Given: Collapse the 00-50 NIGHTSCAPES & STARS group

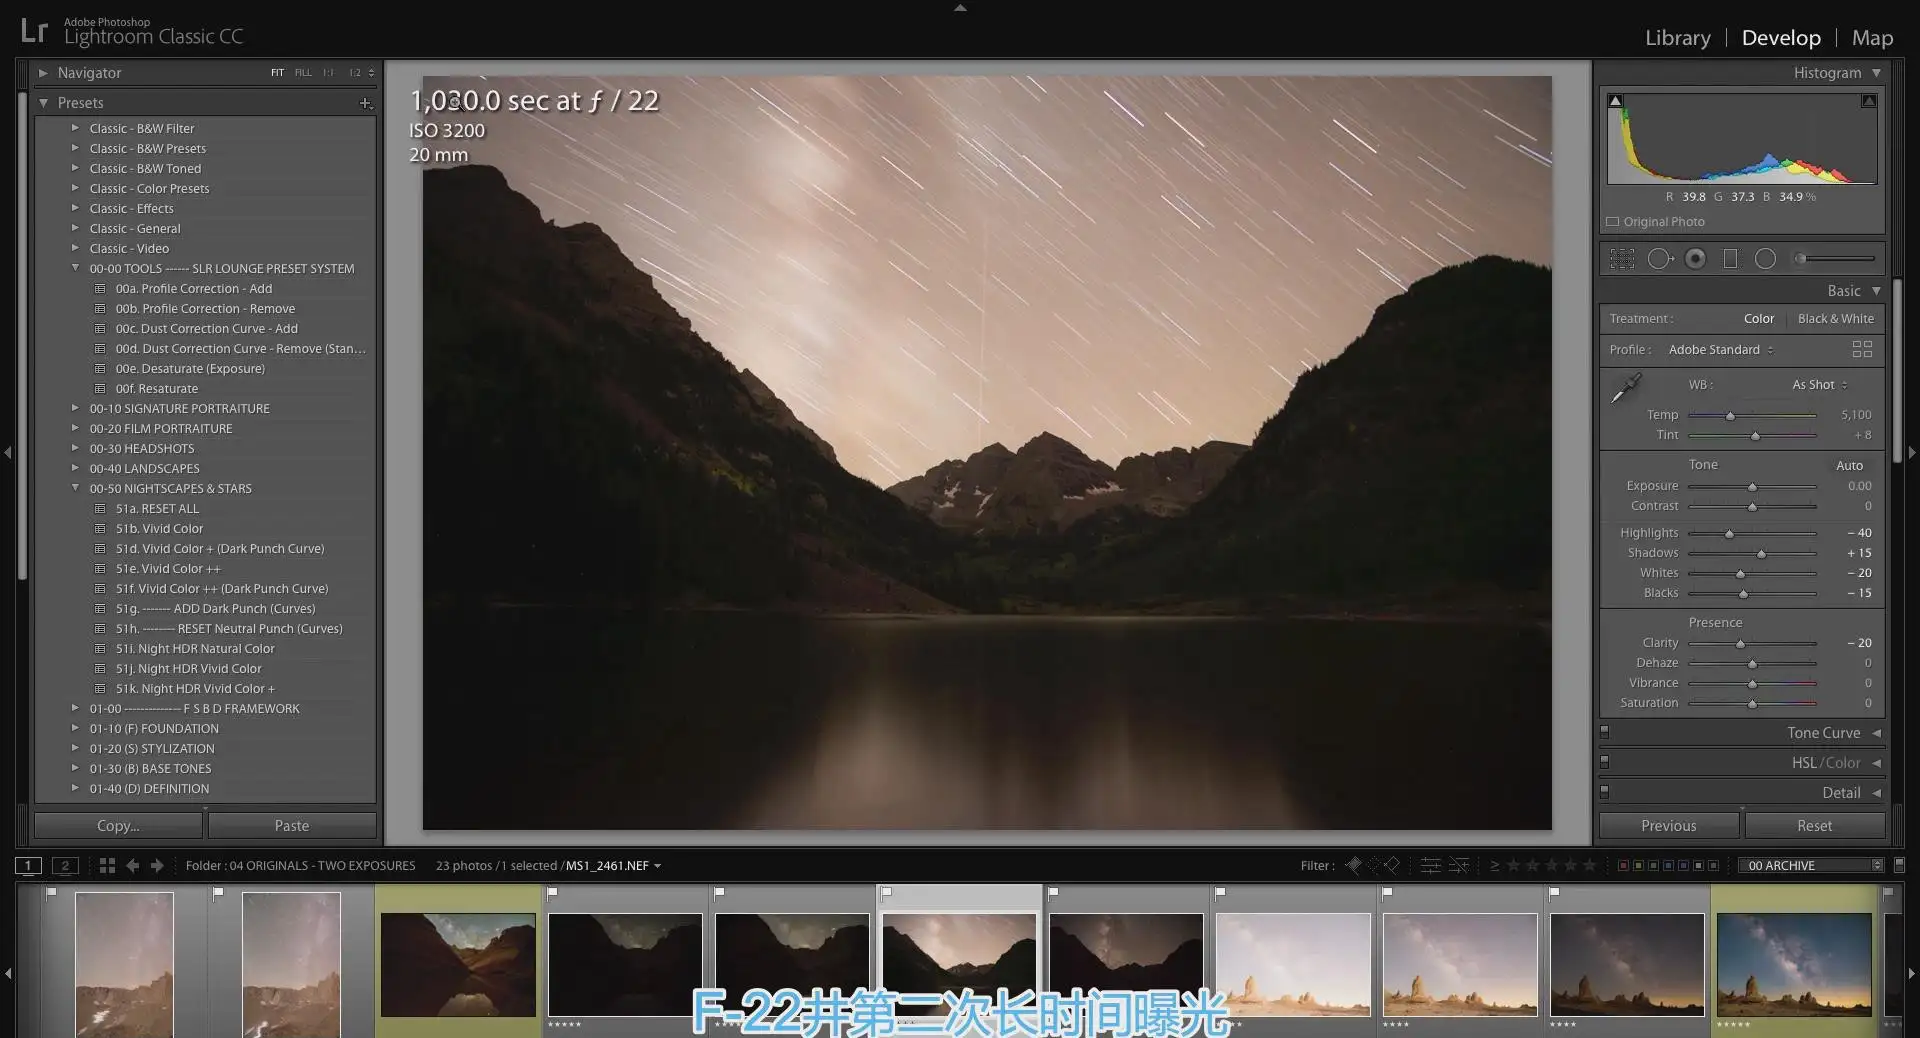Looking at the screenshot, I should (75, 488).
